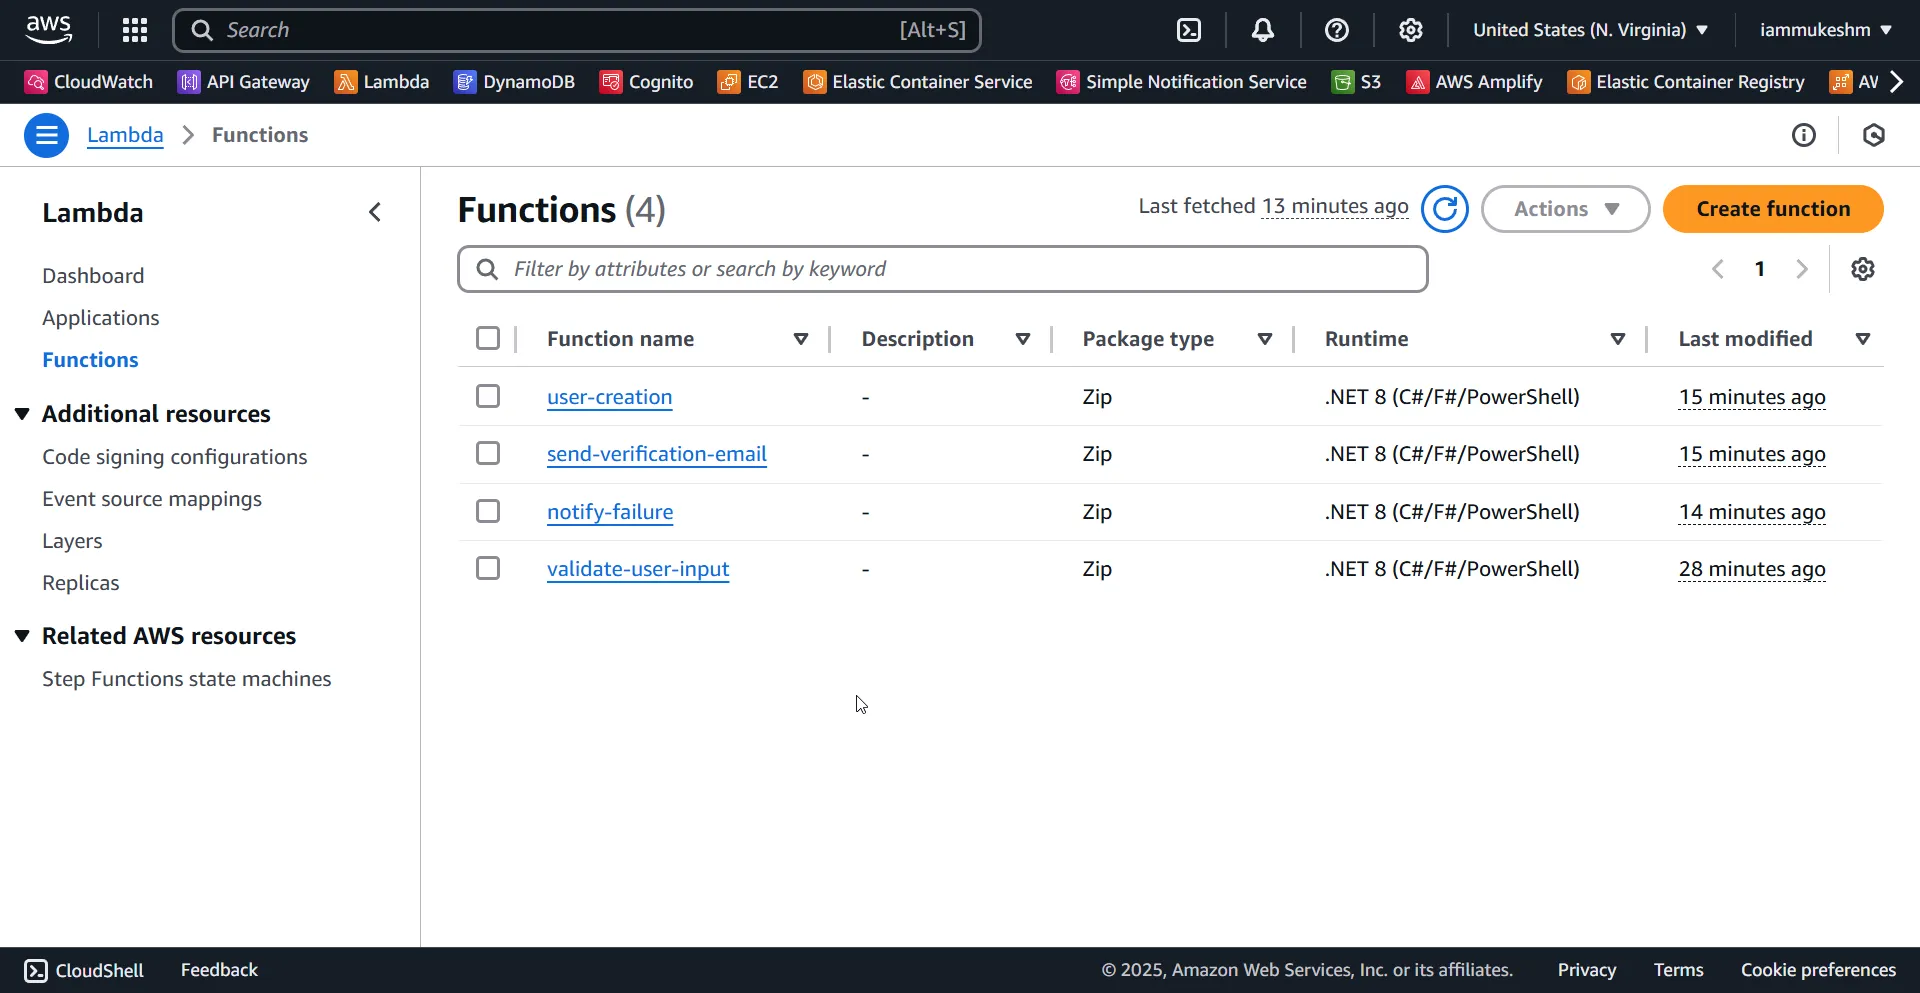Collapse the Additional resources section
This screenshot has width=1920, height=993.
click(22, 414)
